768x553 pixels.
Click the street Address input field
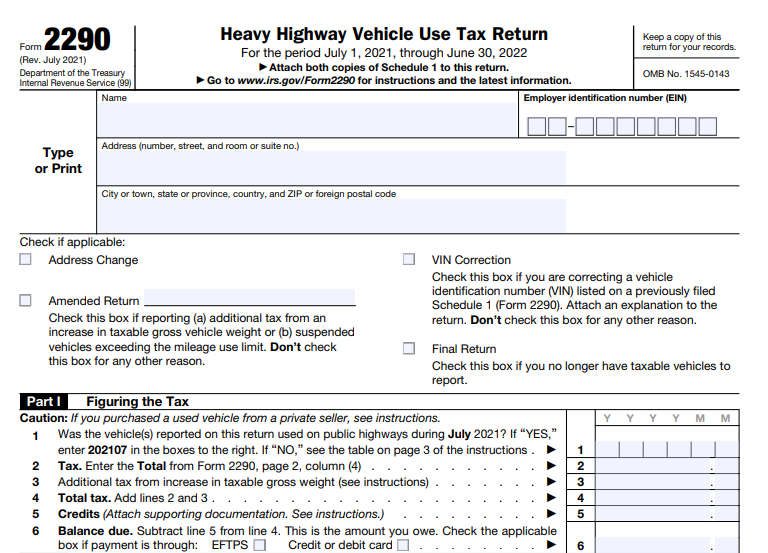332,168
